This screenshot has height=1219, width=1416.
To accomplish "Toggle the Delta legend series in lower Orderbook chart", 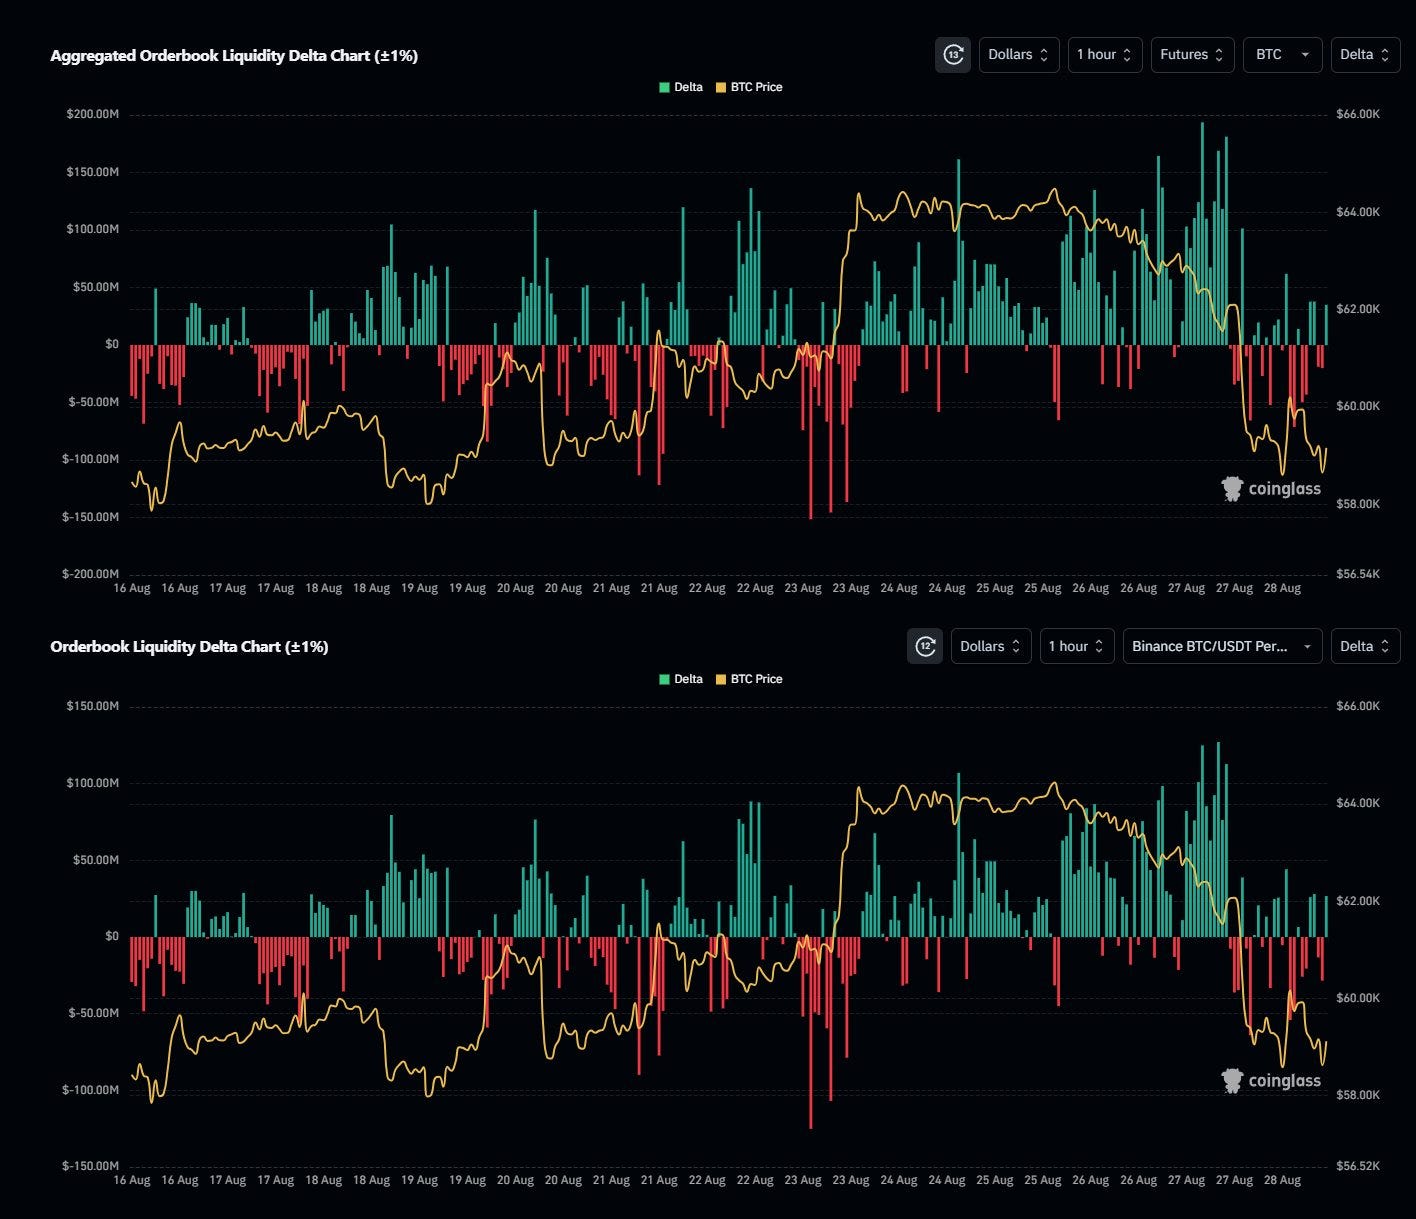I will click(x=681, y=679).
